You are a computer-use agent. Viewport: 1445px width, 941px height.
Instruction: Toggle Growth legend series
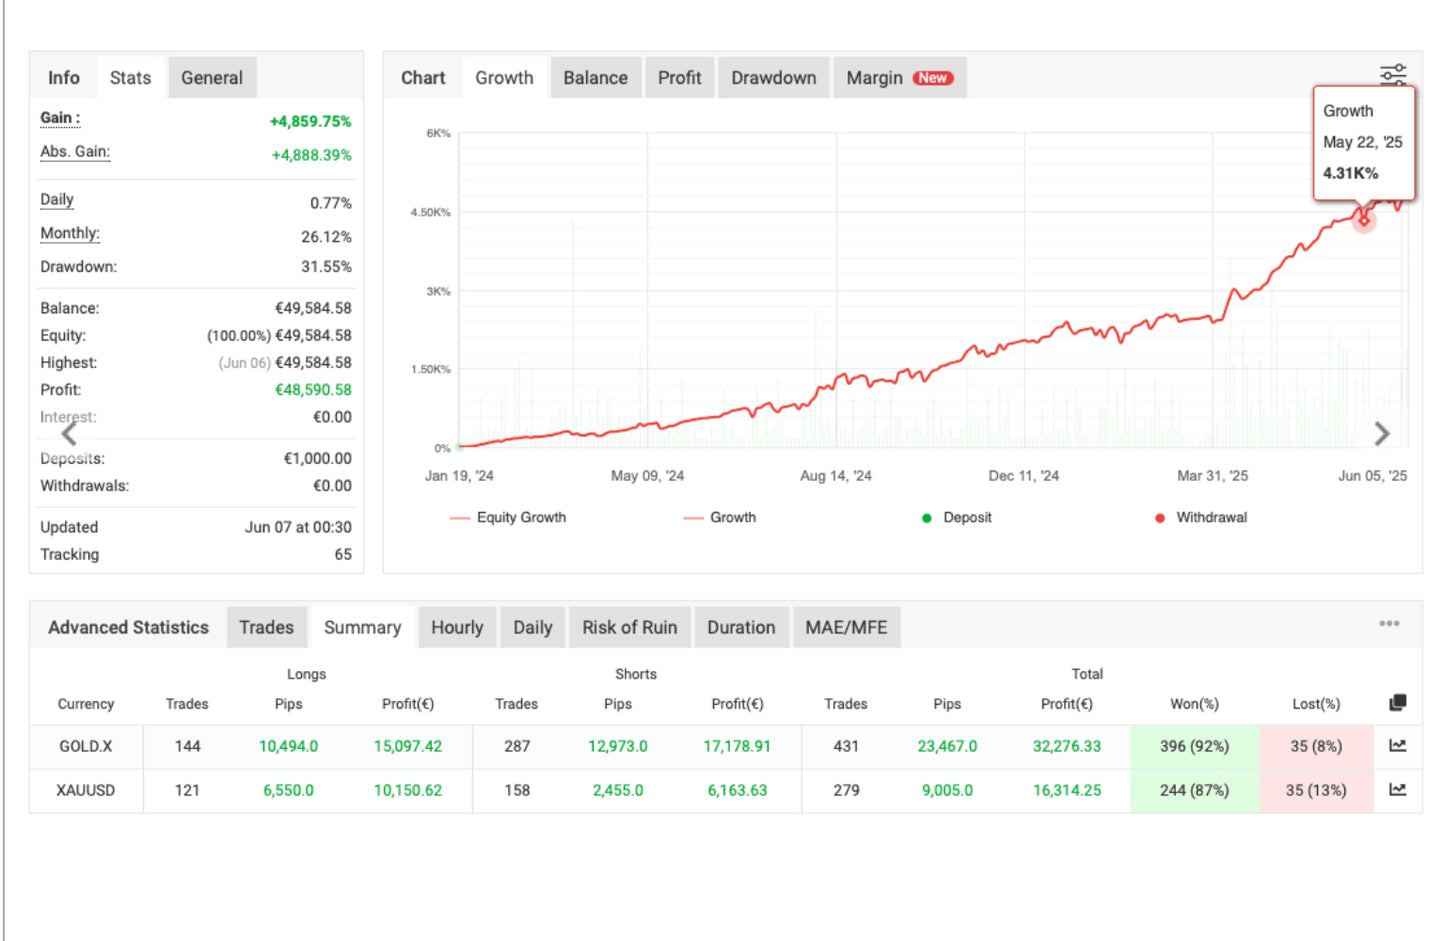pyautogui.click(x=720, y=517)
